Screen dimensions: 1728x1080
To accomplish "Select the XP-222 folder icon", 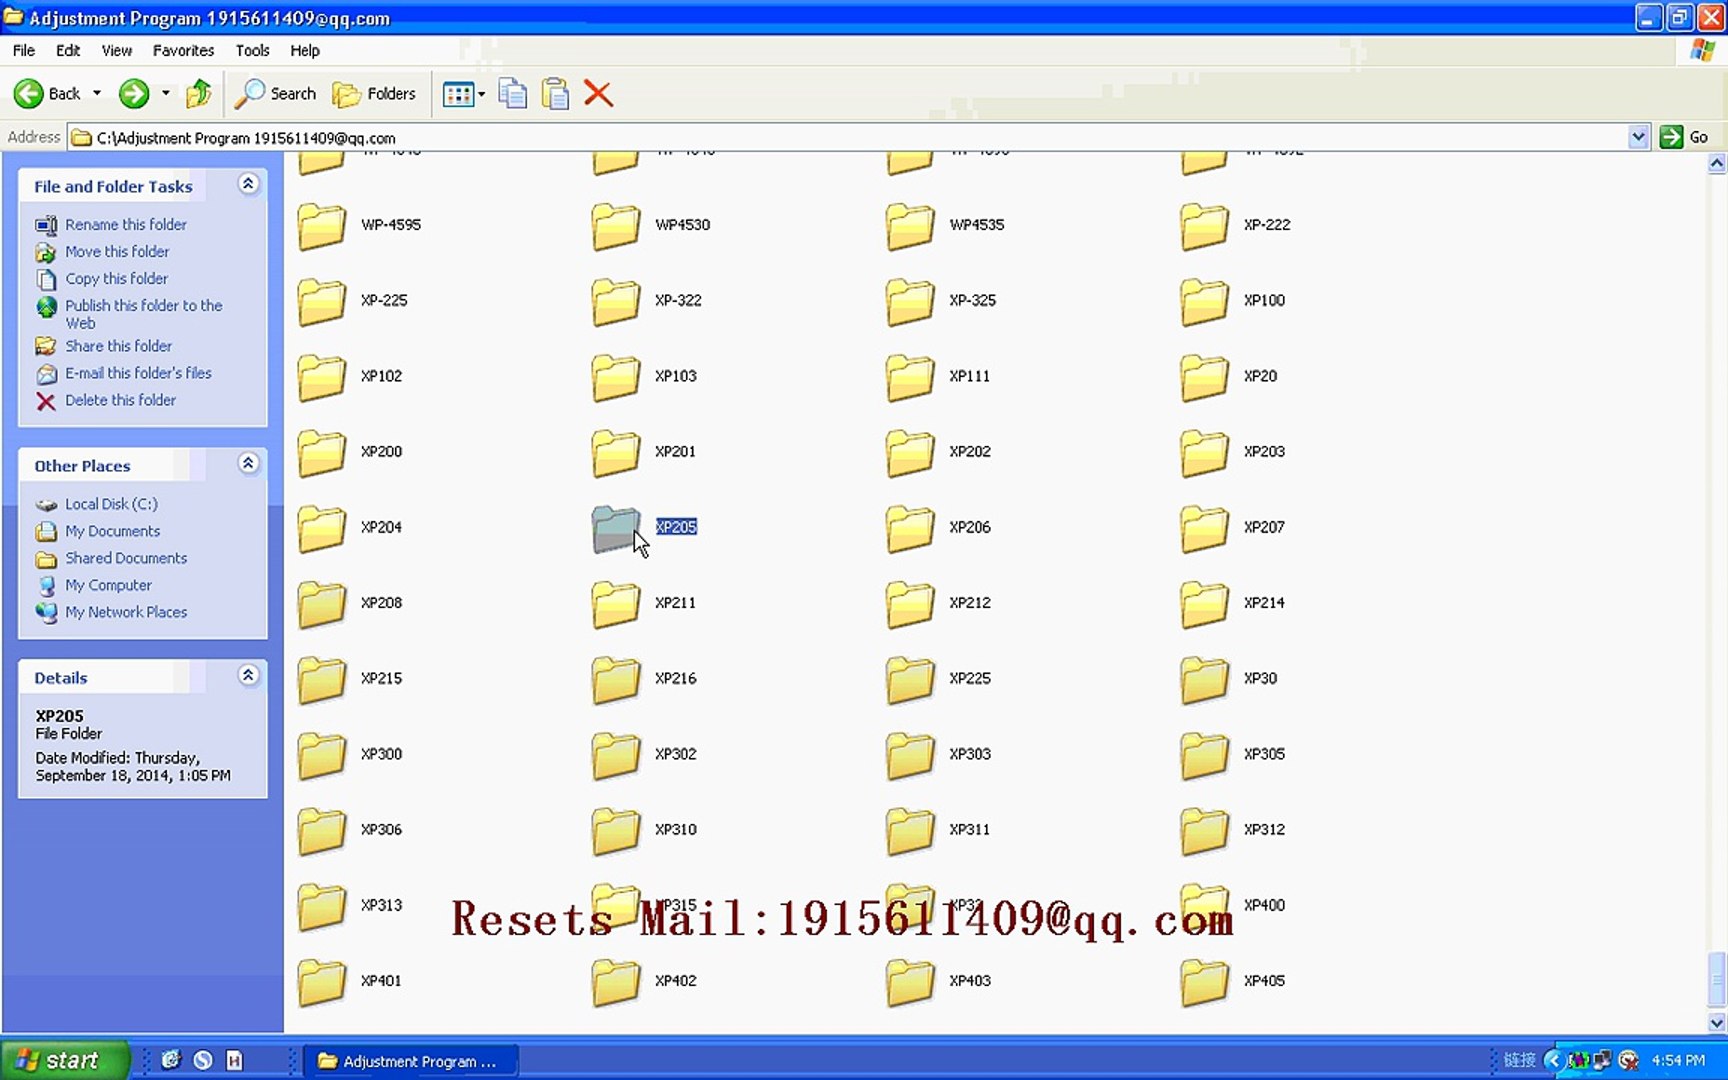I will (x=1204, y=227).
